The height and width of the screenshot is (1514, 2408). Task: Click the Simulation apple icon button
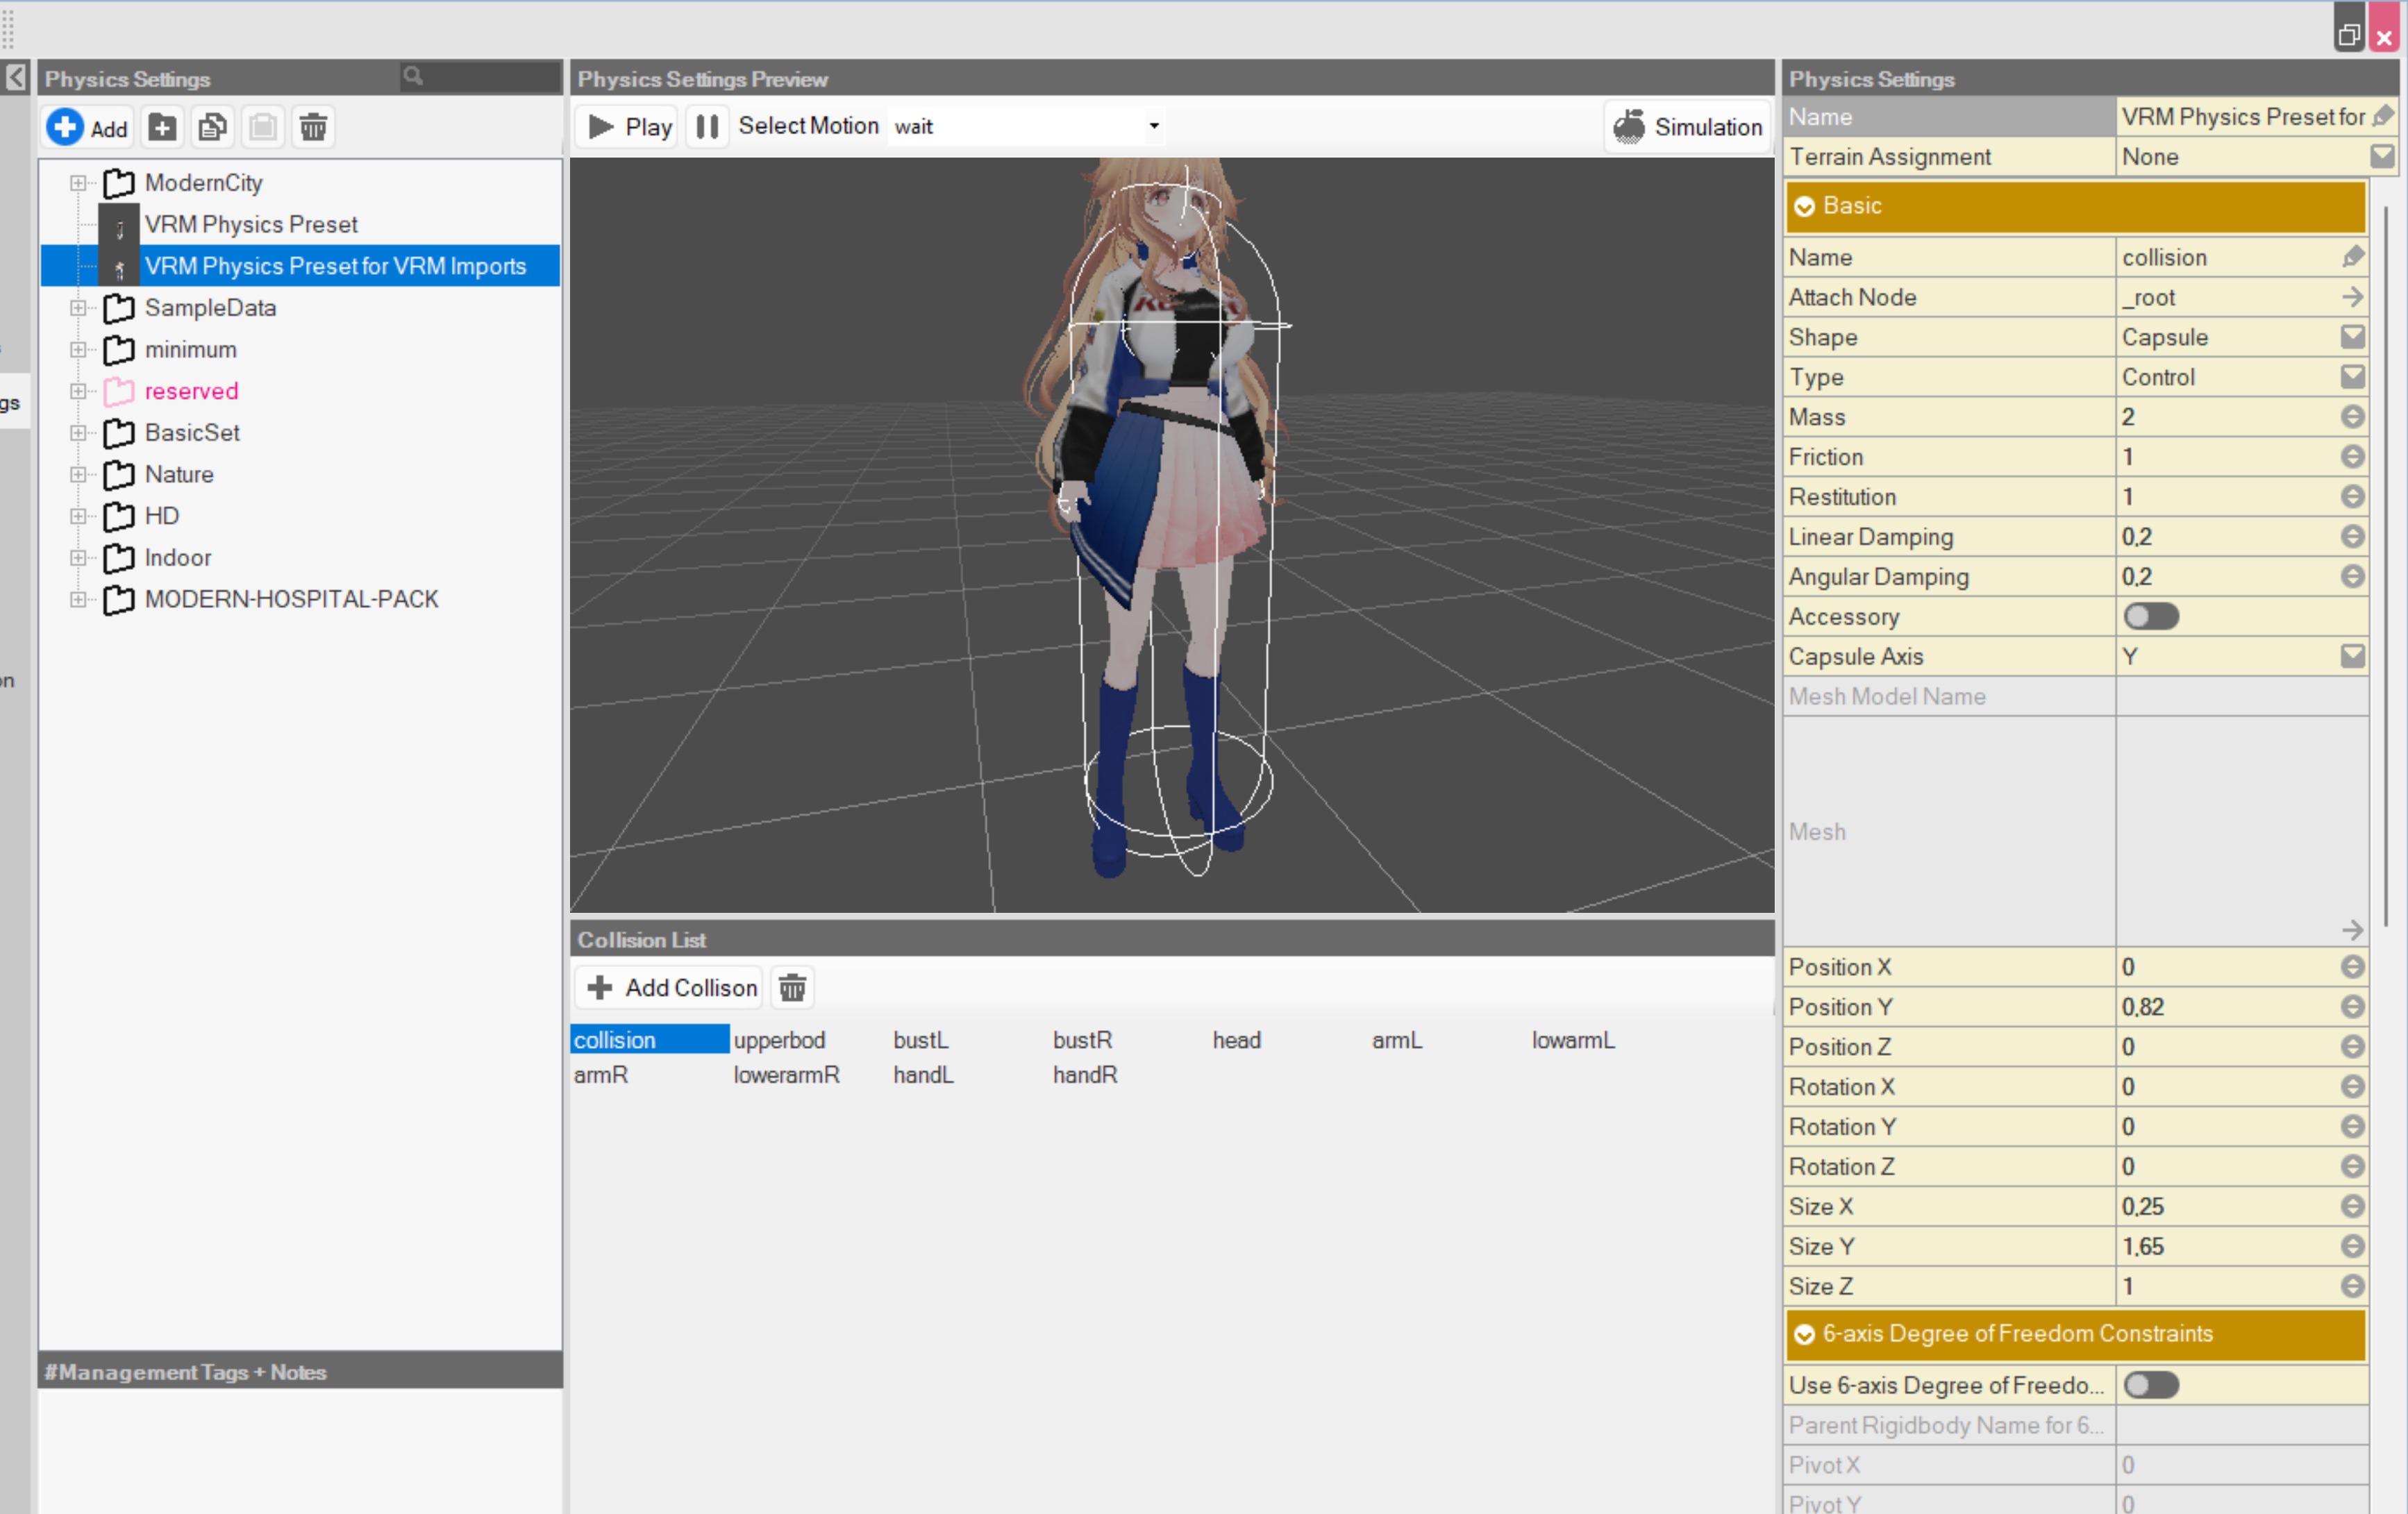[1687, 127]
